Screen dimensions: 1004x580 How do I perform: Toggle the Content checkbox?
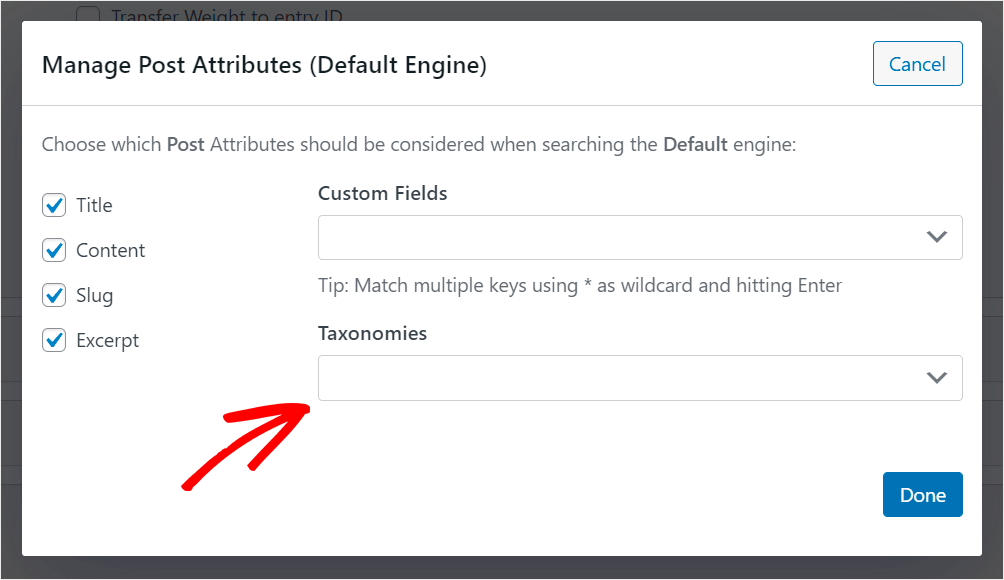pos(54,250)
